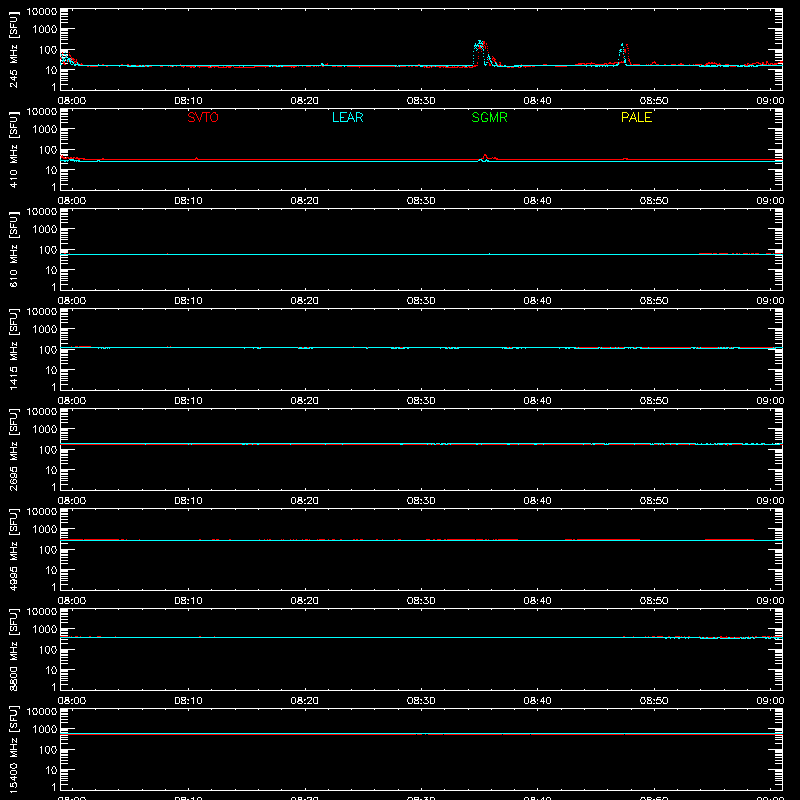Click the 08:47 burst peak in 245 MHz panel
The image size is (800, 800).
623,54
